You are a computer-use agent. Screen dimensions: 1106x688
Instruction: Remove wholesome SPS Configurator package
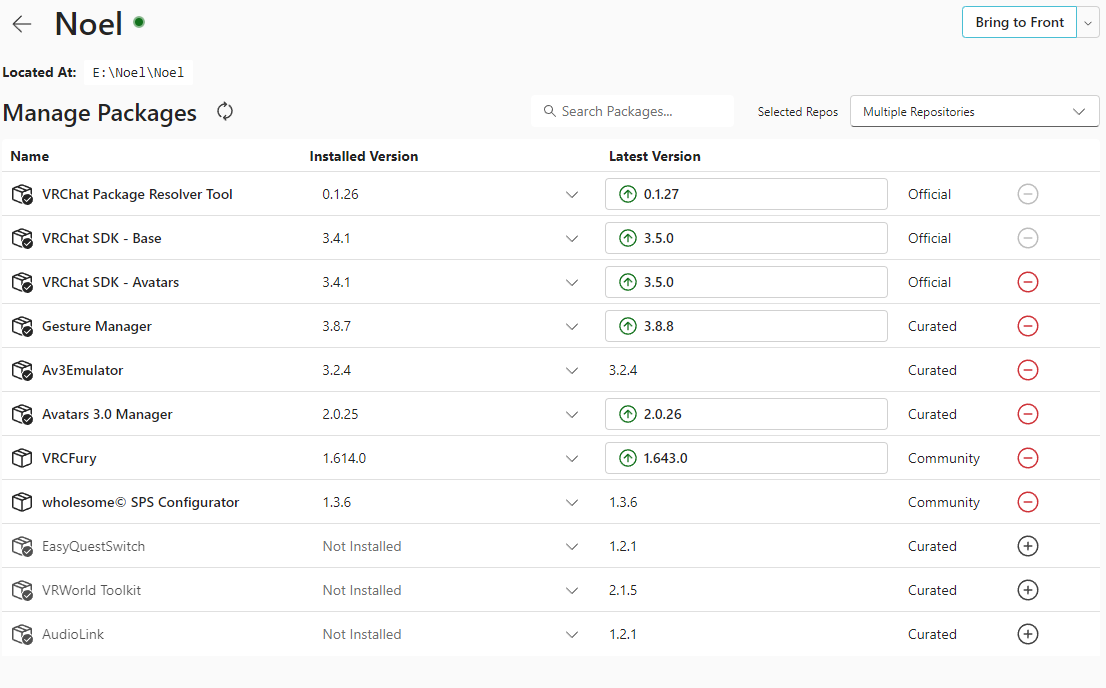[x=1028, y=502]
